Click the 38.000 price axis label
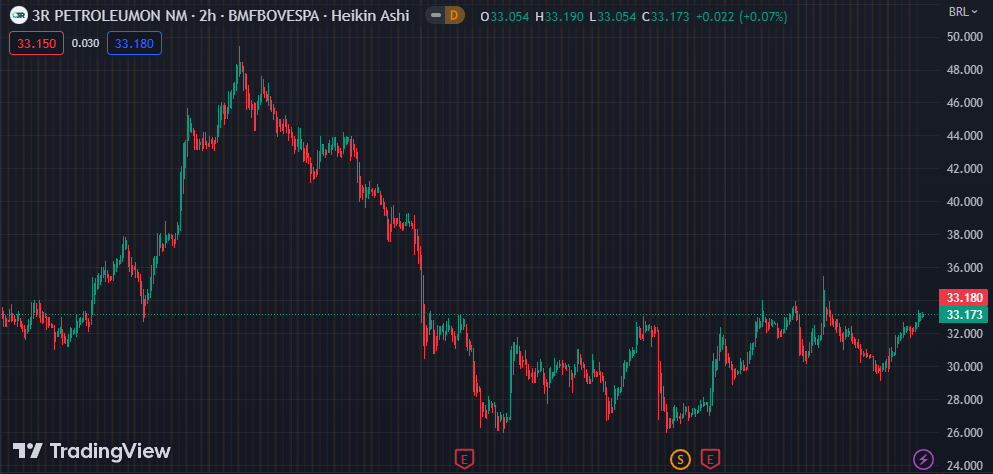Viewport: 993px width, 474px height. point(964,234)
